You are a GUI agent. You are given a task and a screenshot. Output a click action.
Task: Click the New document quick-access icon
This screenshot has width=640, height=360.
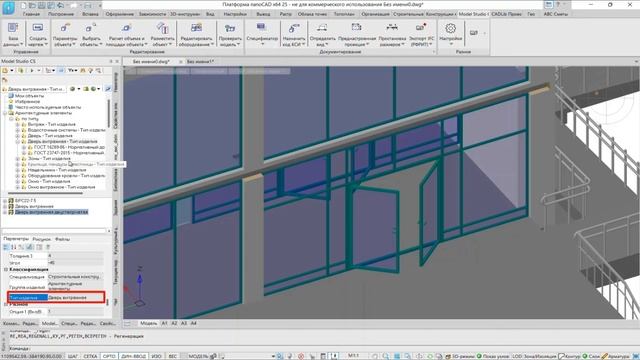(x=24, y=5)
